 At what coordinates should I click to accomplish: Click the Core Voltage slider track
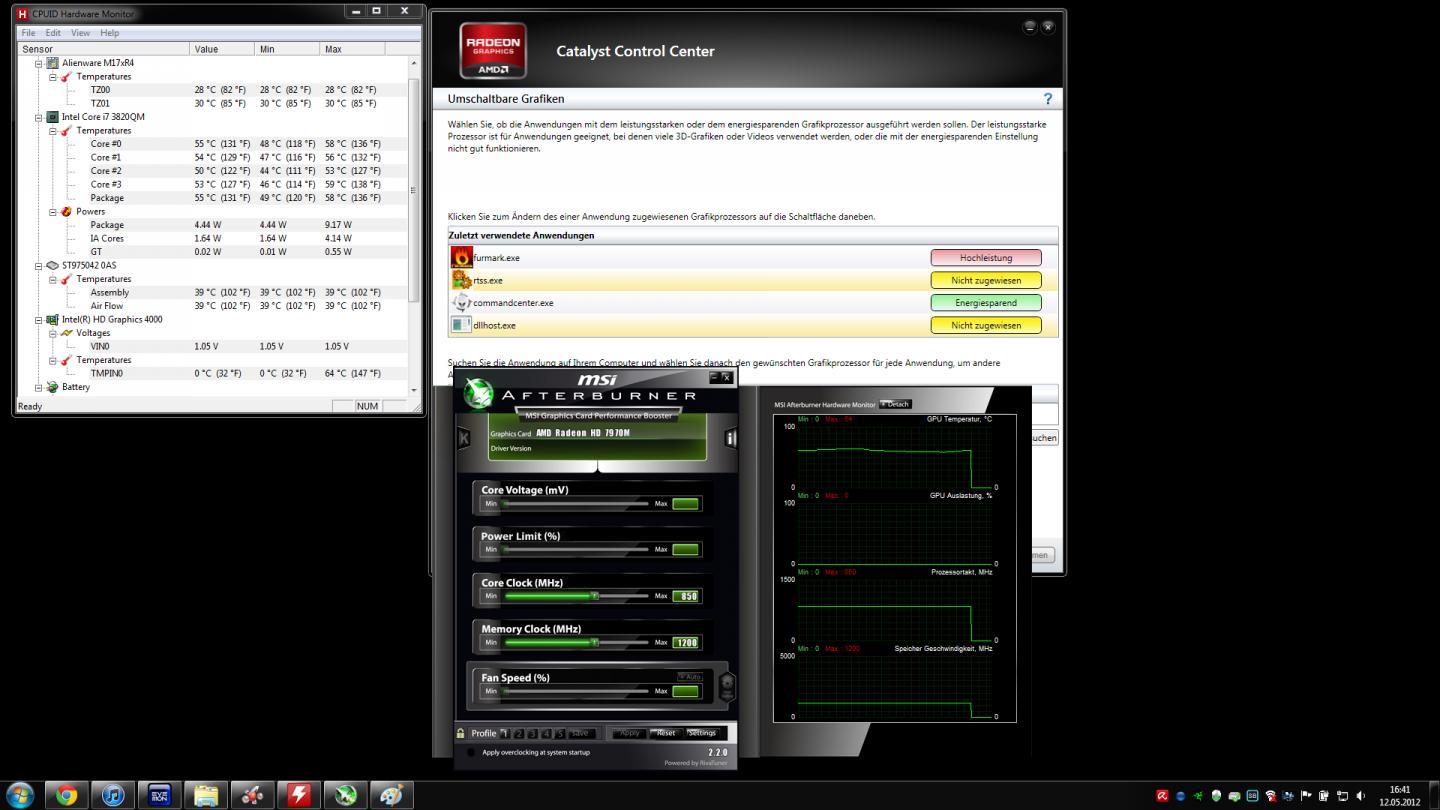pos(576,504)
